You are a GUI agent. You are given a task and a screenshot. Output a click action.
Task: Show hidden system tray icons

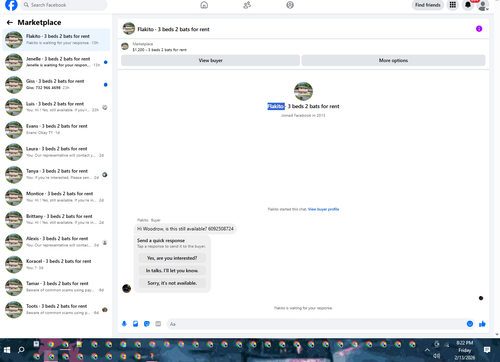pyautogui.click(x=427, y=350)
